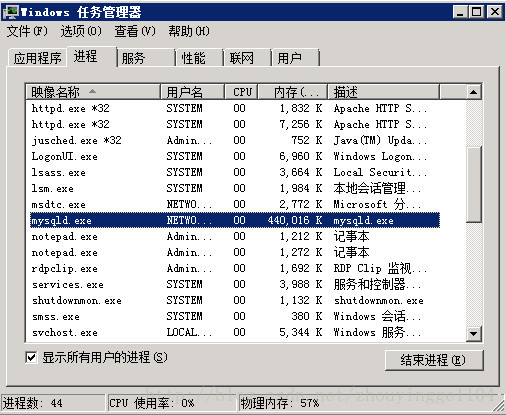Viewport: 506px width, 415px height.
Task: Switch to the 用户 tab
Action: click(x=295, y=58)
